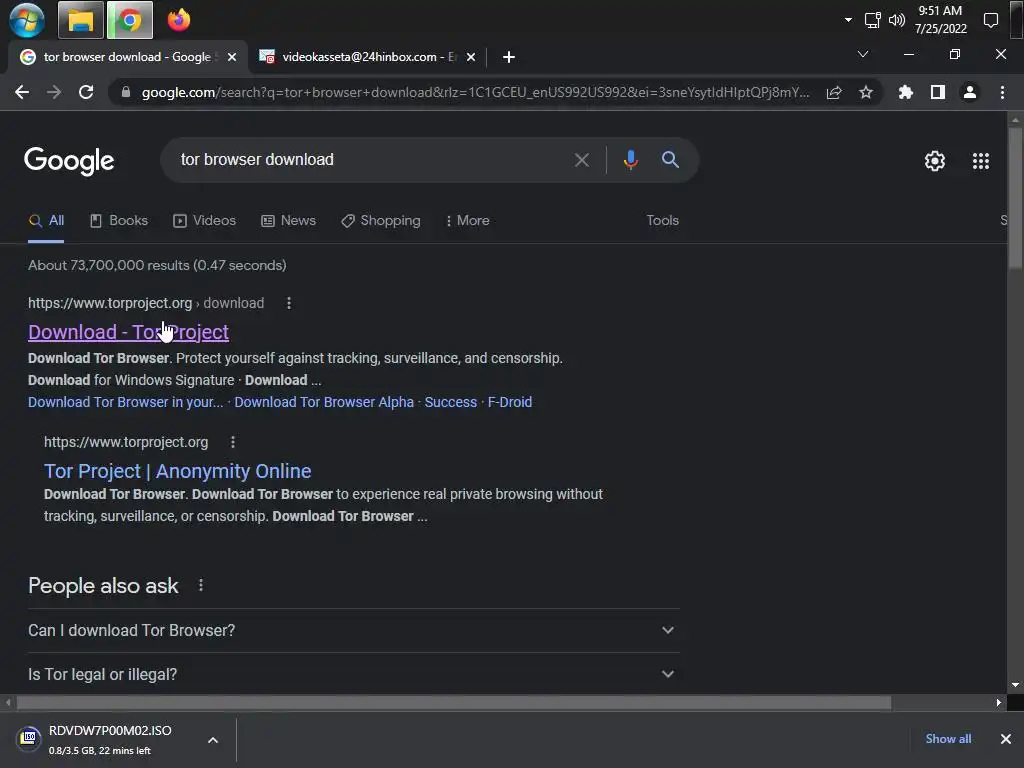Submit search with the magnifier icon
This screenshot has height=768, width=1024.
coord(670,159)
